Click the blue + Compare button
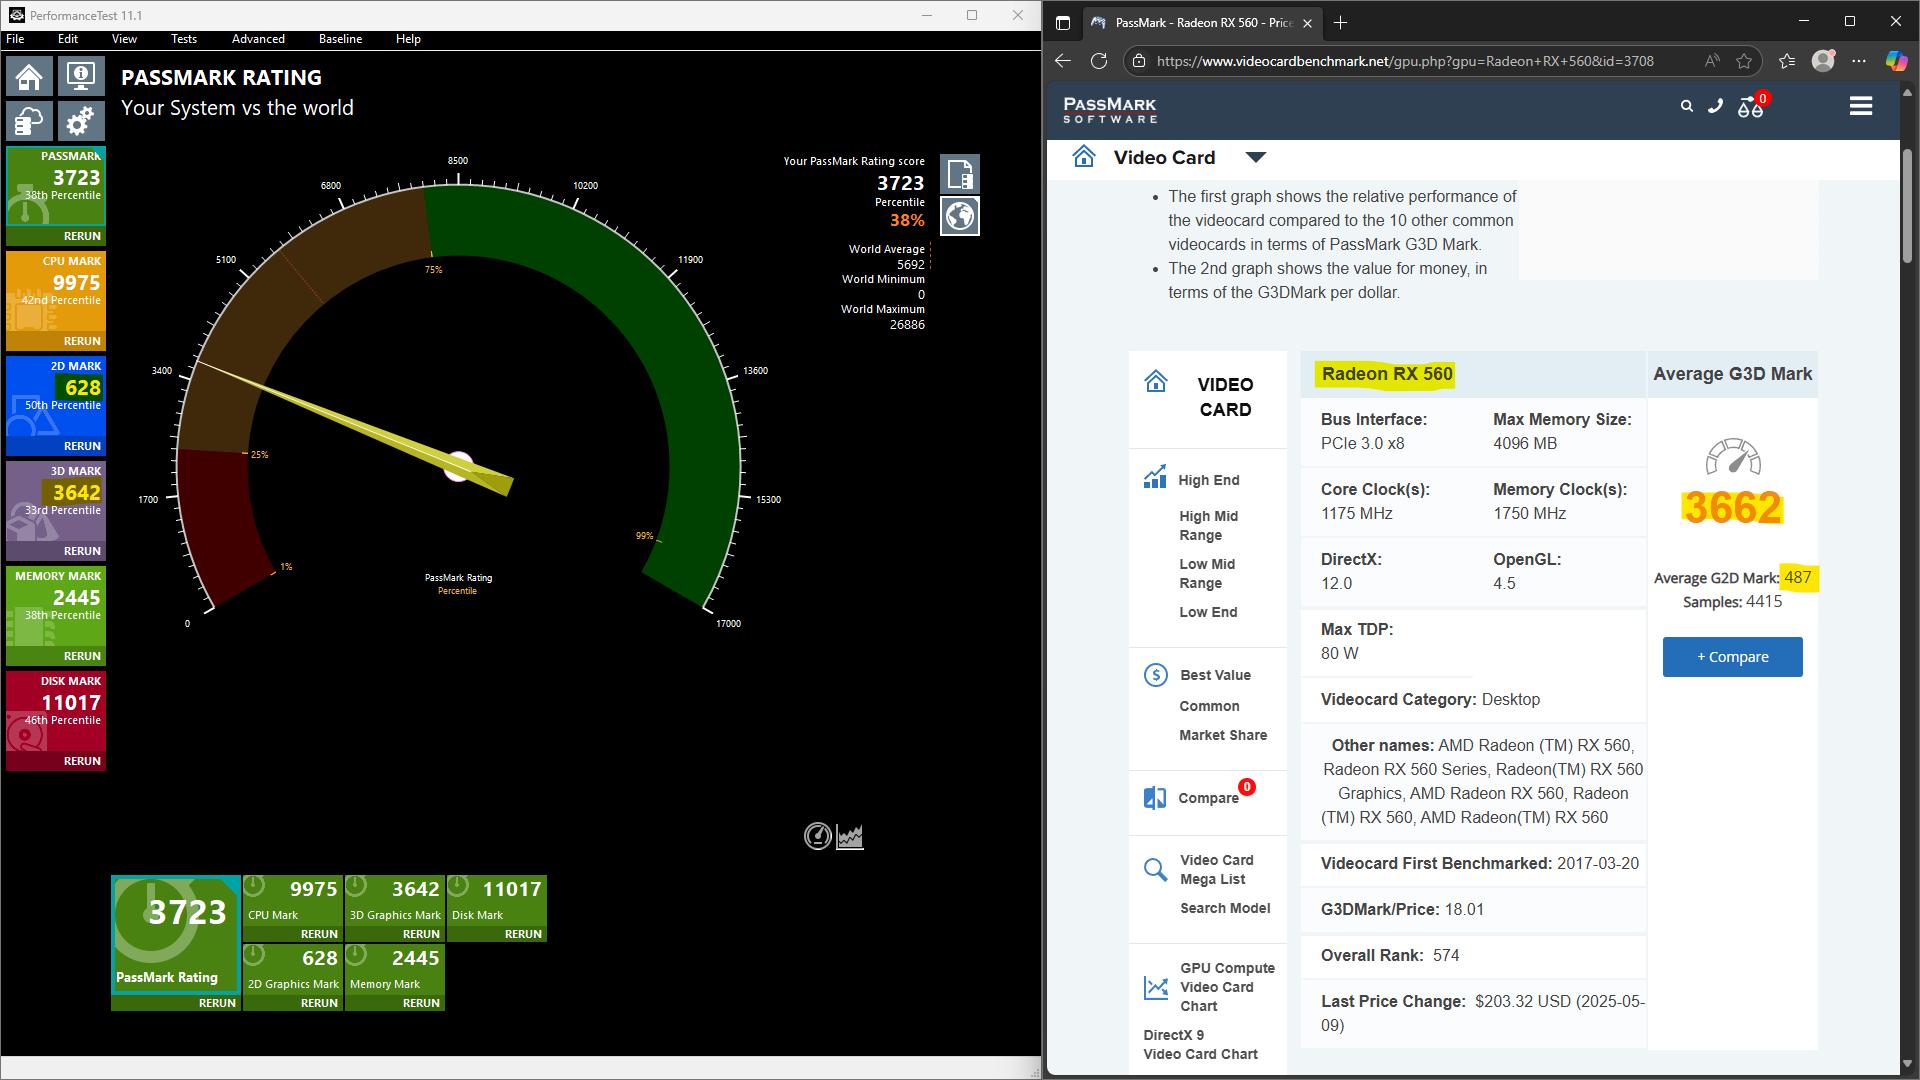 [x=1733, y=657]
